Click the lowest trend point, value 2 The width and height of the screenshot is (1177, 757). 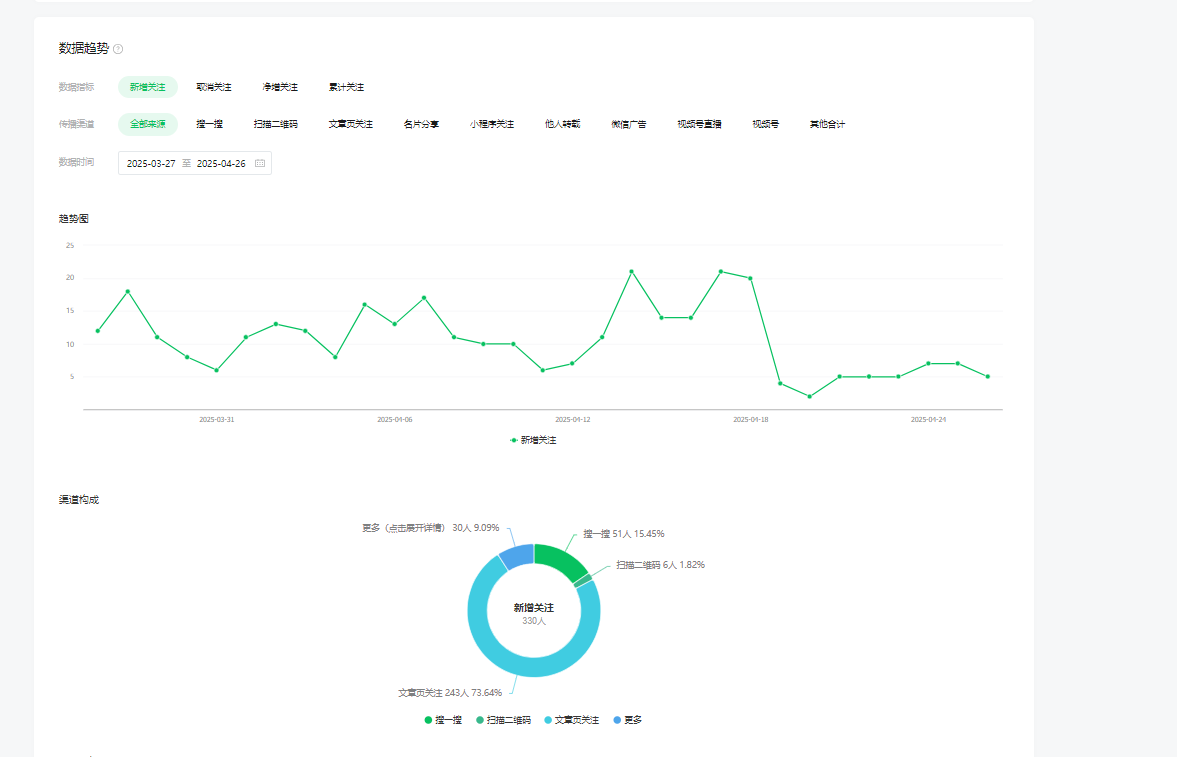[x=809, y=397]
